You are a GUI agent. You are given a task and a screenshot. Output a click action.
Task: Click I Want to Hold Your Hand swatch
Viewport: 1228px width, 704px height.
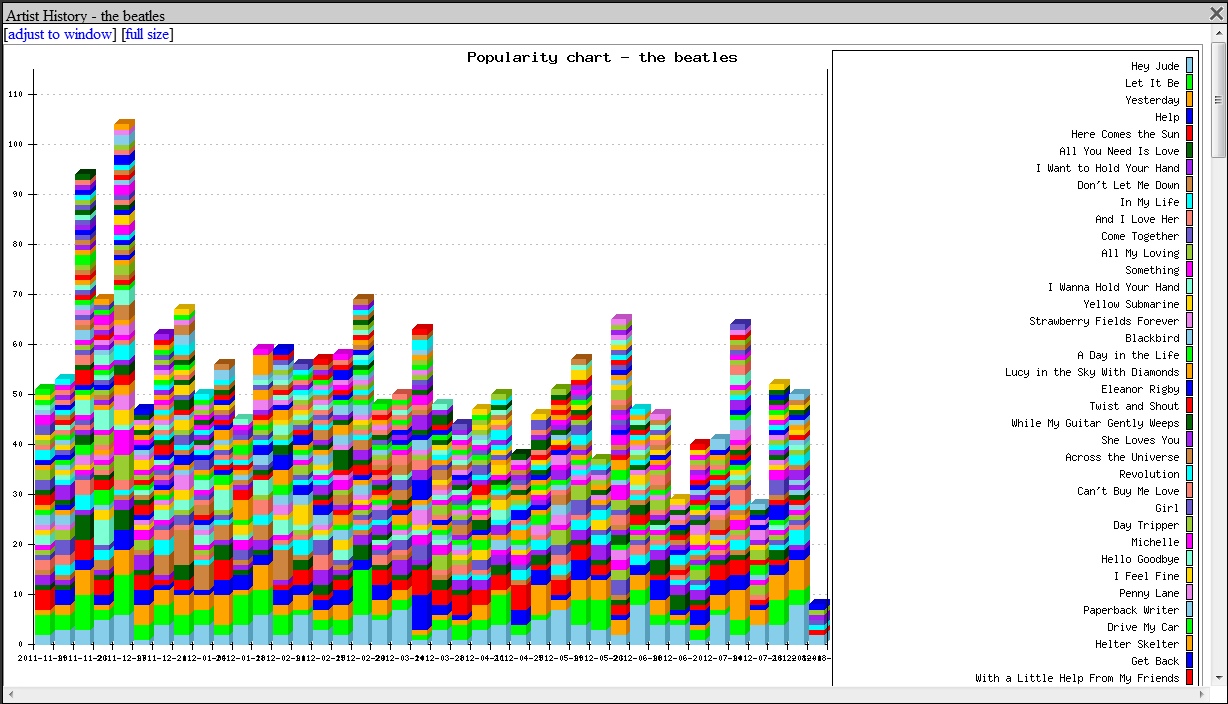coord(1189,168)
